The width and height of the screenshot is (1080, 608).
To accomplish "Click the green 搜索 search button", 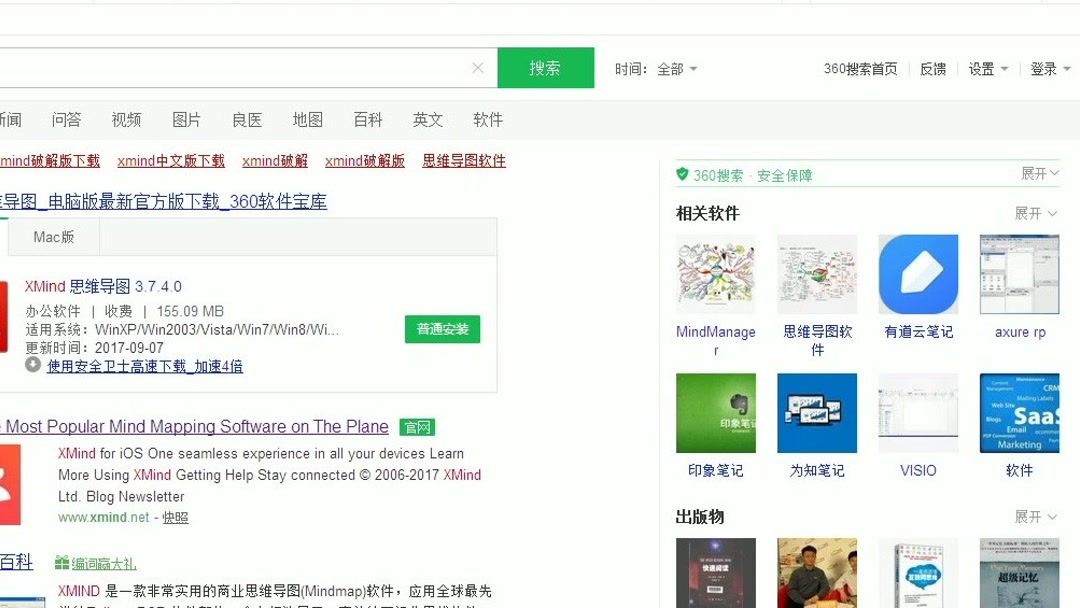I will click(x=546, y=67).
